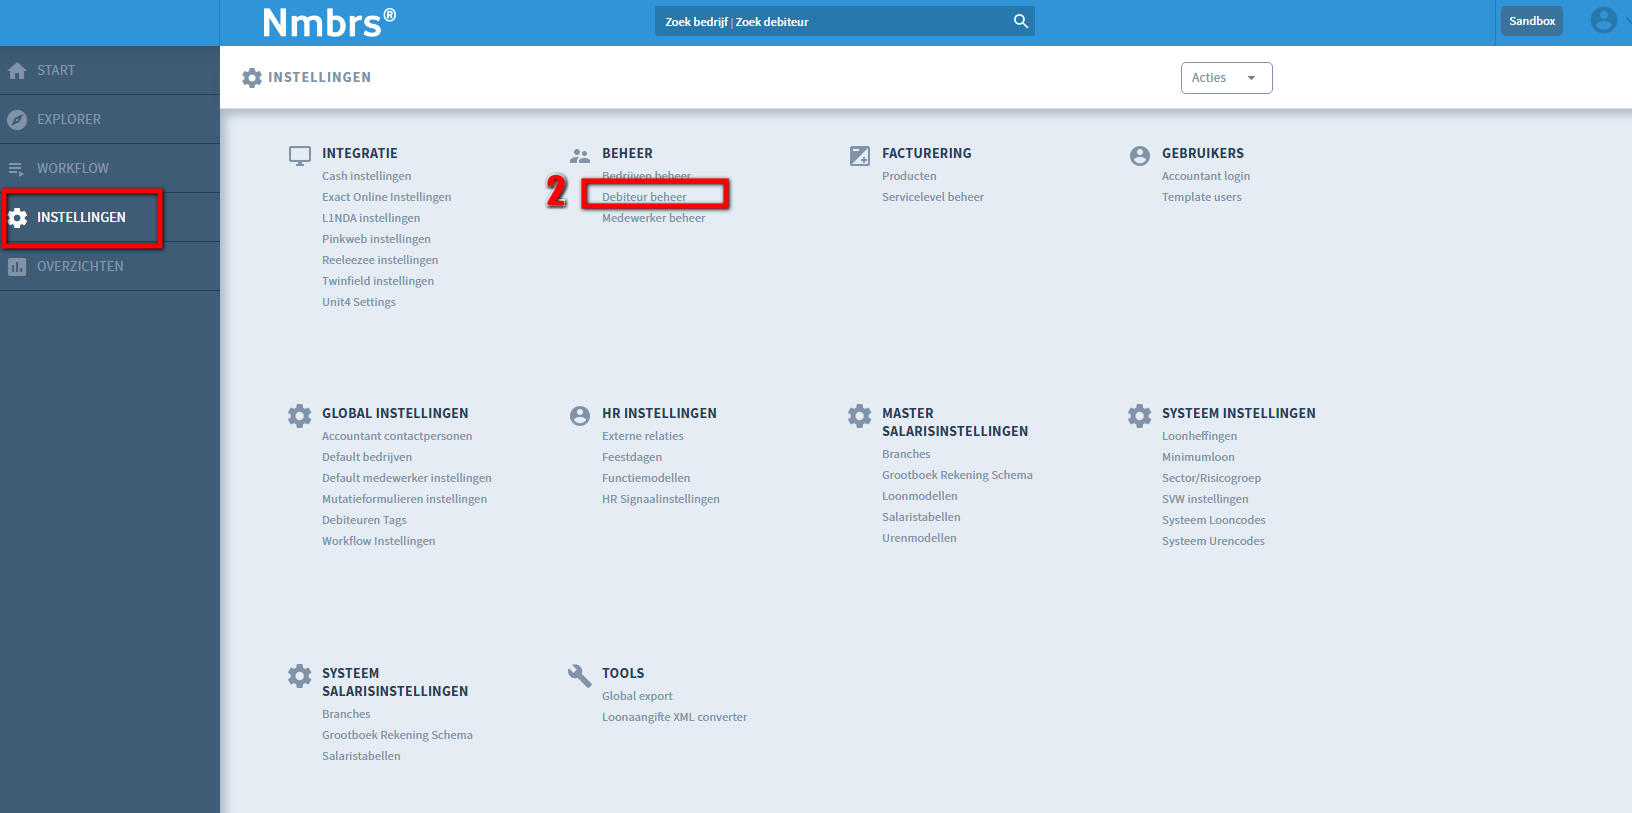Open the user profile avatar icon
The height and width of the screenshot is (813, 1632).
[1603, 20]
